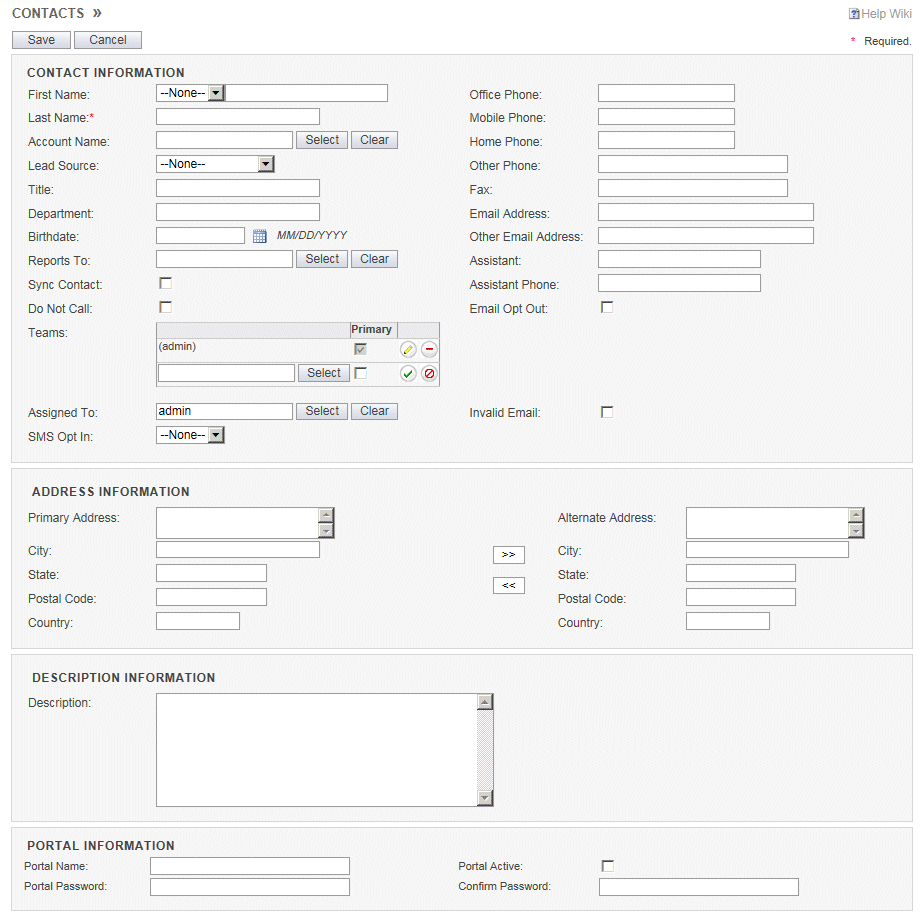
Task: Click the alternate address Postal Code field
Action: tap(741, 597)
